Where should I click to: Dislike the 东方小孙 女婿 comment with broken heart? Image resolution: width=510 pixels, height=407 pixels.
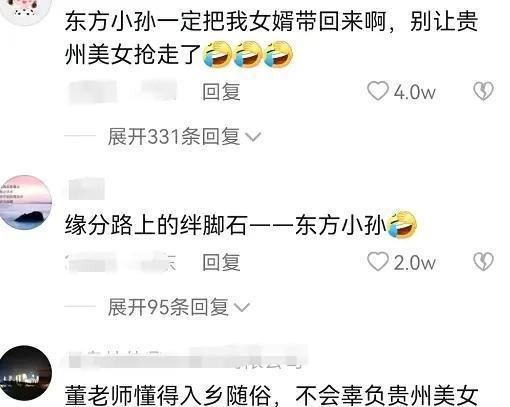click(x=483, y=91)
